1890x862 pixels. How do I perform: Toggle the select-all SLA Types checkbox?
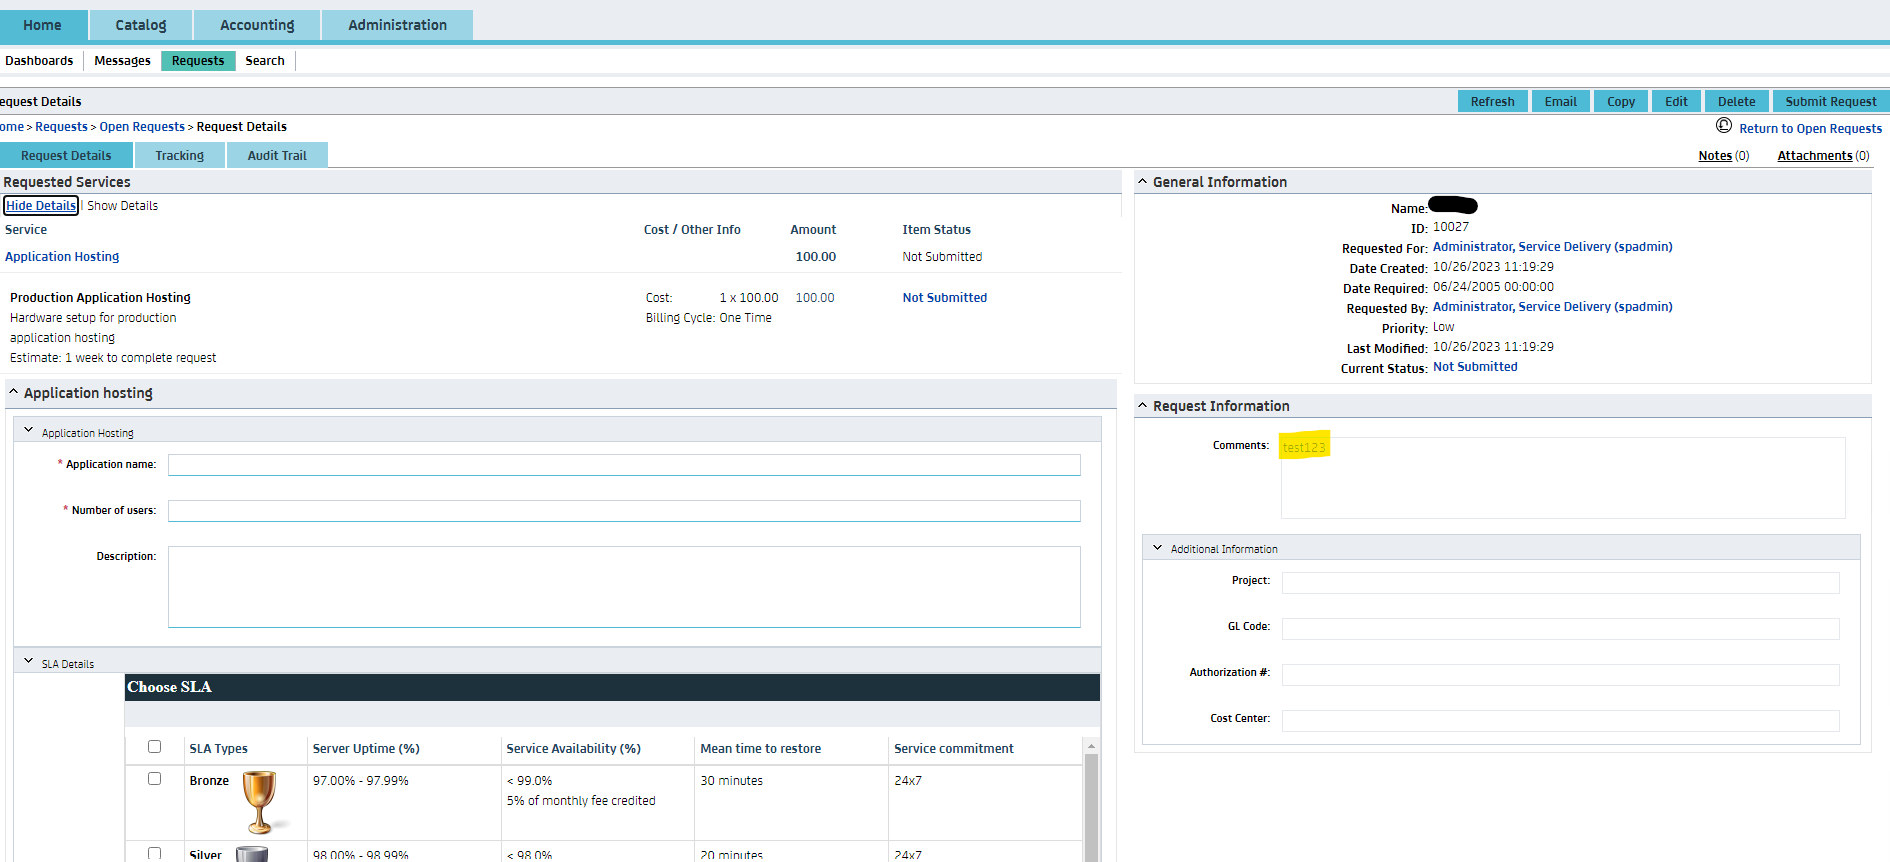point(154,747)
